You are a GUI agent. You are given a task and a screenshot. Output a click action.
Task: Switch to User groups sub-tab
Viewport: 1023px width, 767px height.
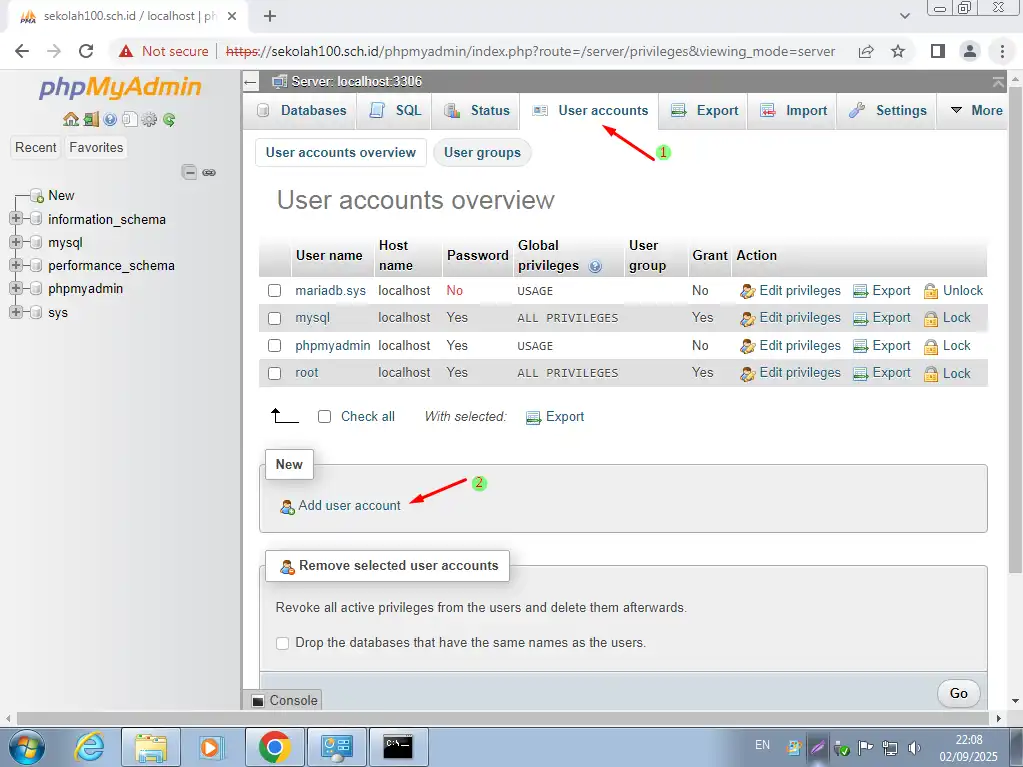click(482, 153)
